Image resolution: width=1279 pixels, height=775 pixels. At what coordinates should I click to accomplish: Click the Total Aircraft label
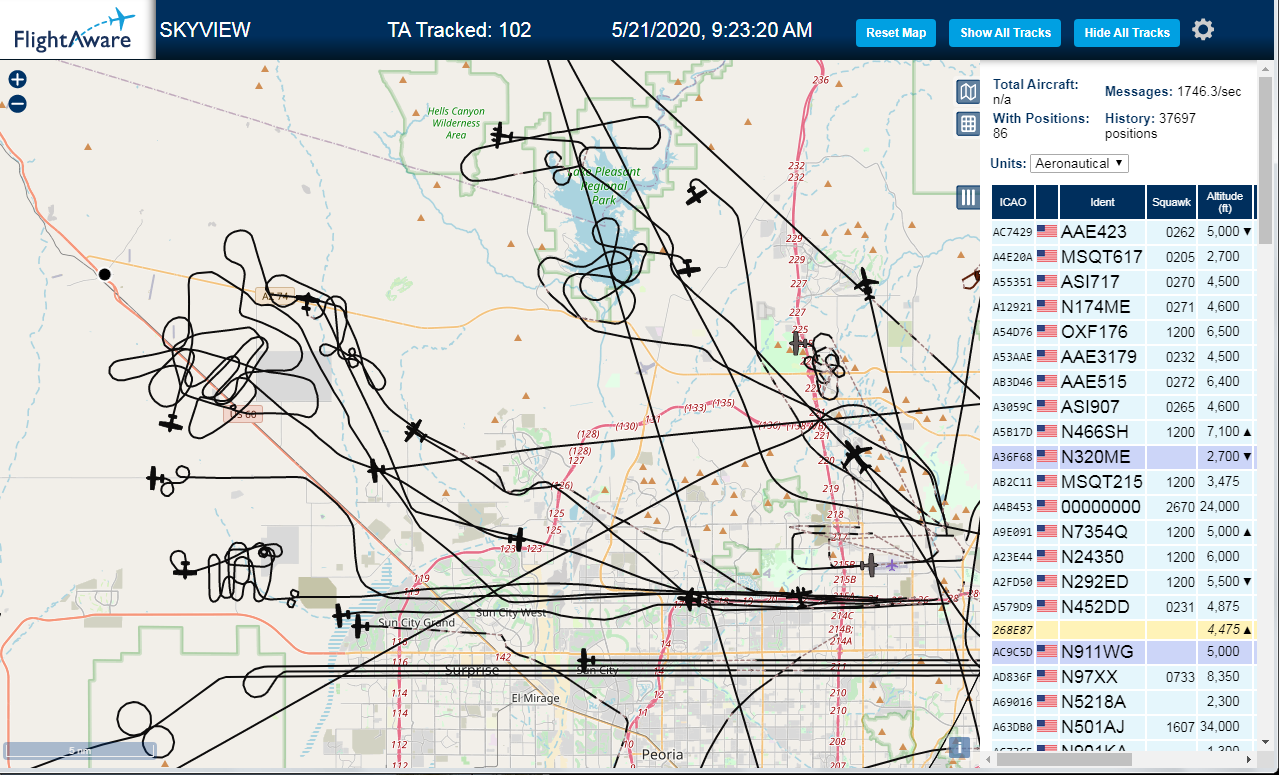pos(1036,85)
